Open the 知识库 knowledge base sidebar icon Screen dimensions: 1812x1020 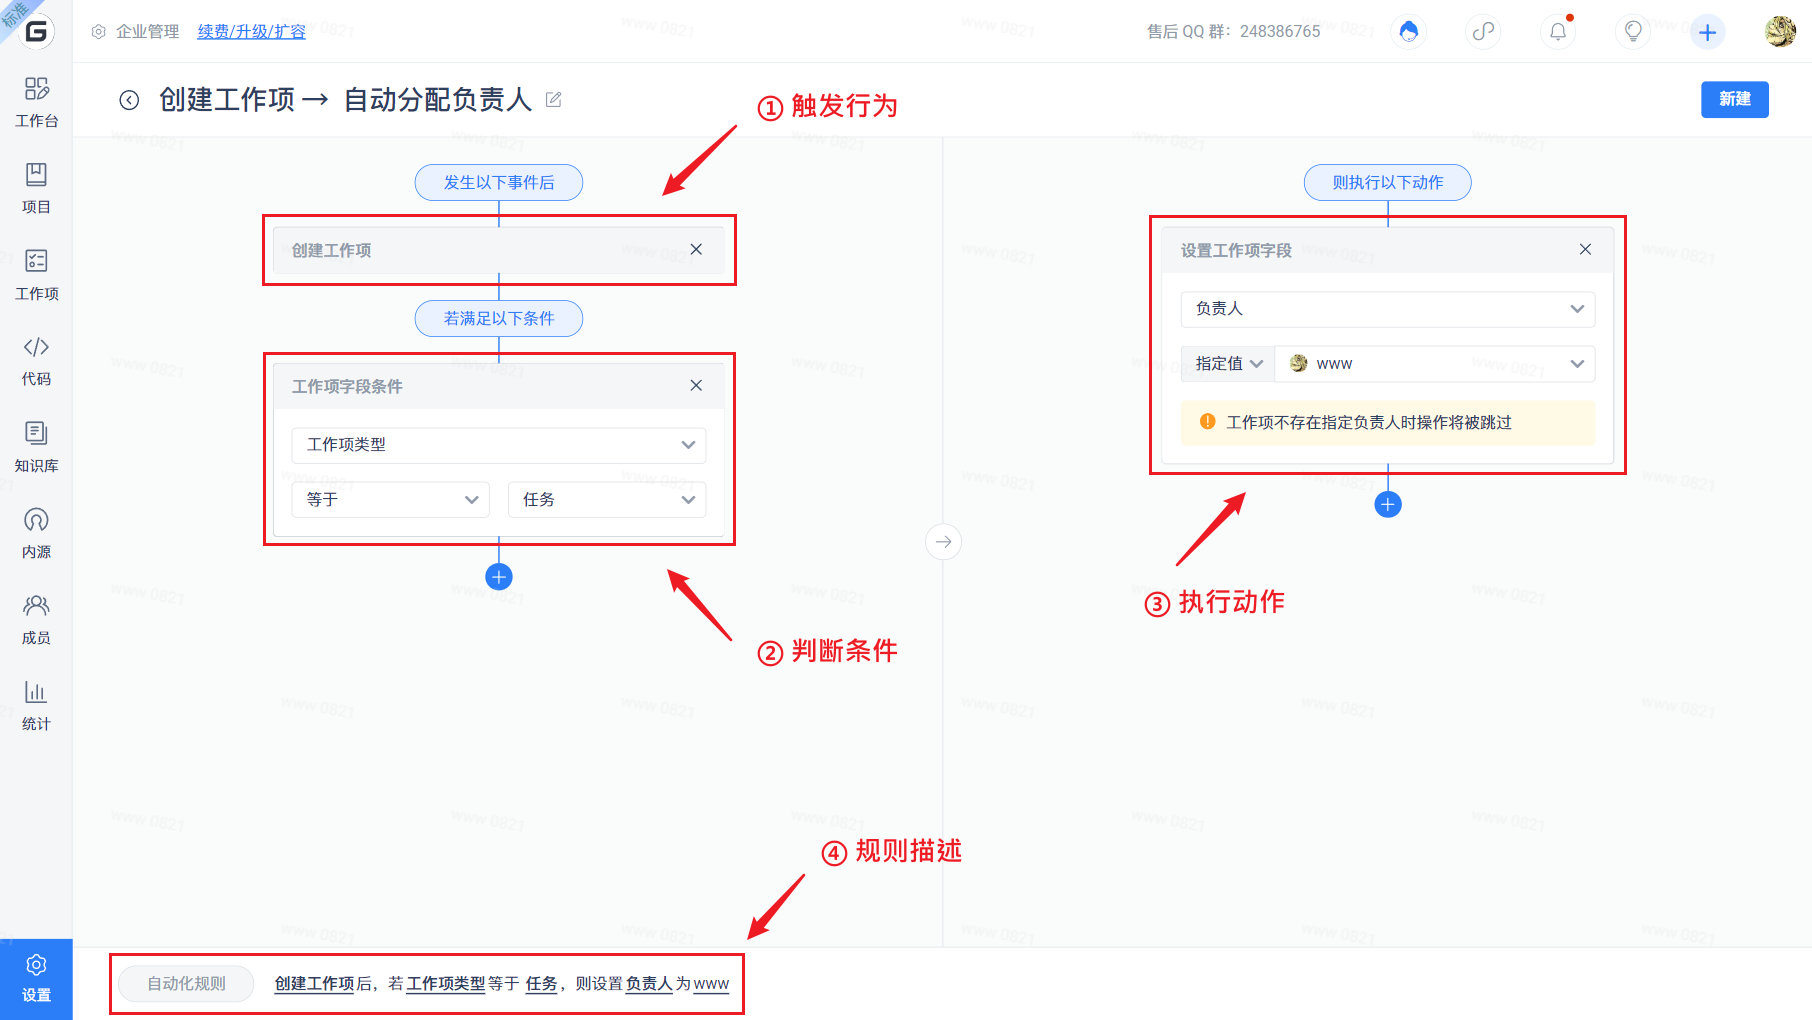coord(36,447)
